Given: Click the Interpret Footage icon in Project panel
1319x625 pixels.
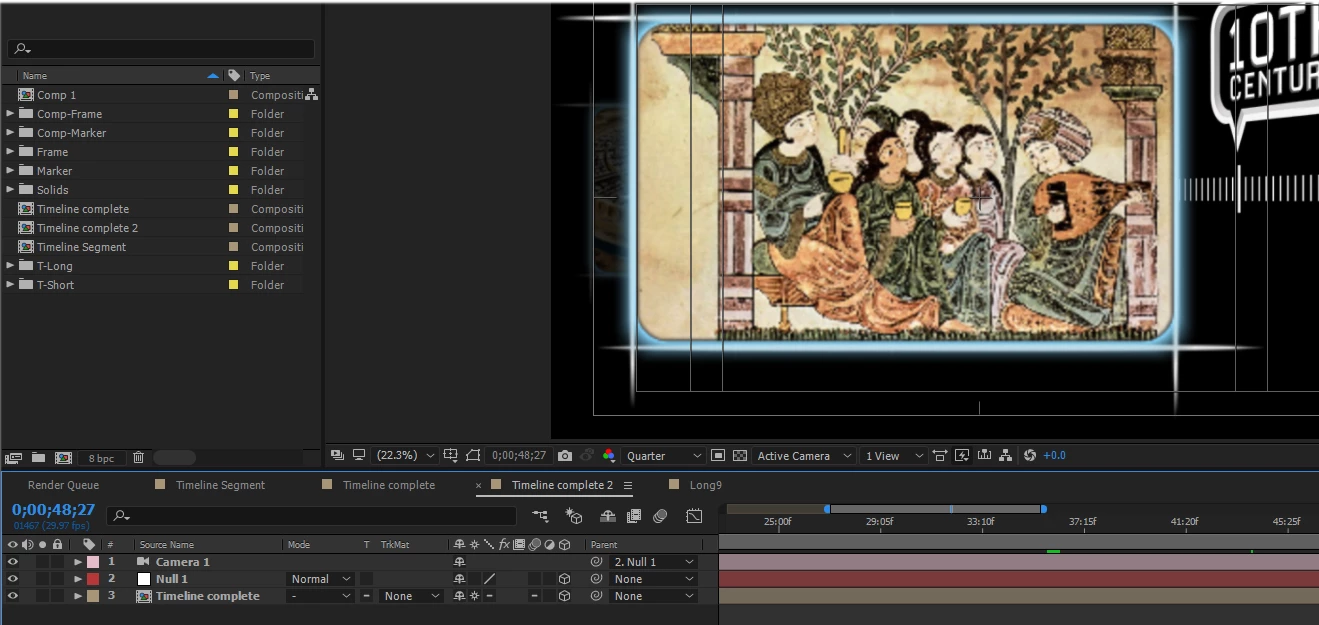Looking at the screenshot, I should point(13,458).
